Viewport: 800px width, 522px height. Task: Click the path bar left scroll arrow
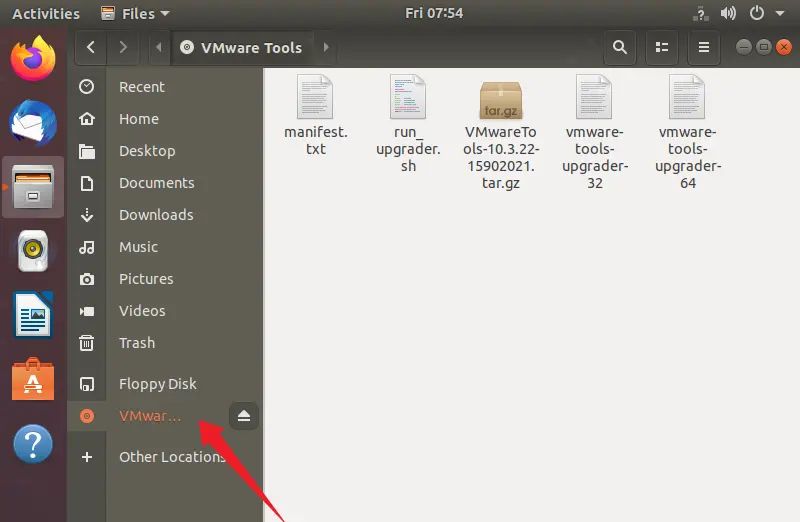click(x=159, y=47)
